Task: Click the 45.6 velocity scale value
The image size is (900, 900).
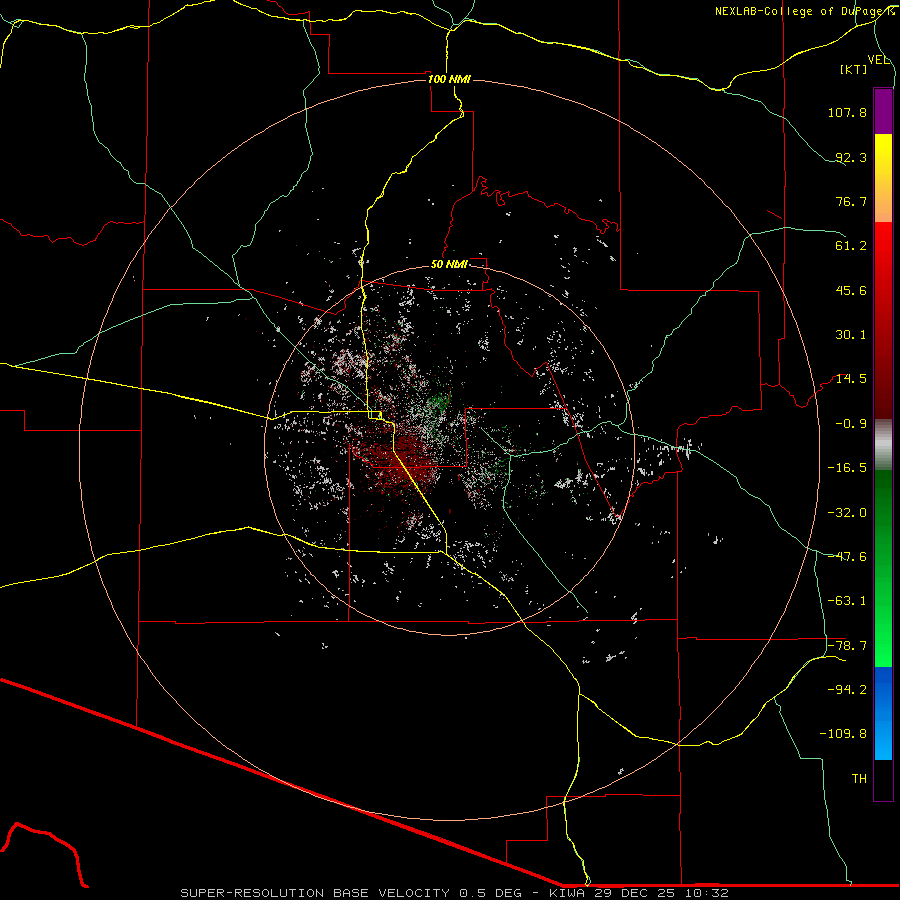Action: coord(851,290)
